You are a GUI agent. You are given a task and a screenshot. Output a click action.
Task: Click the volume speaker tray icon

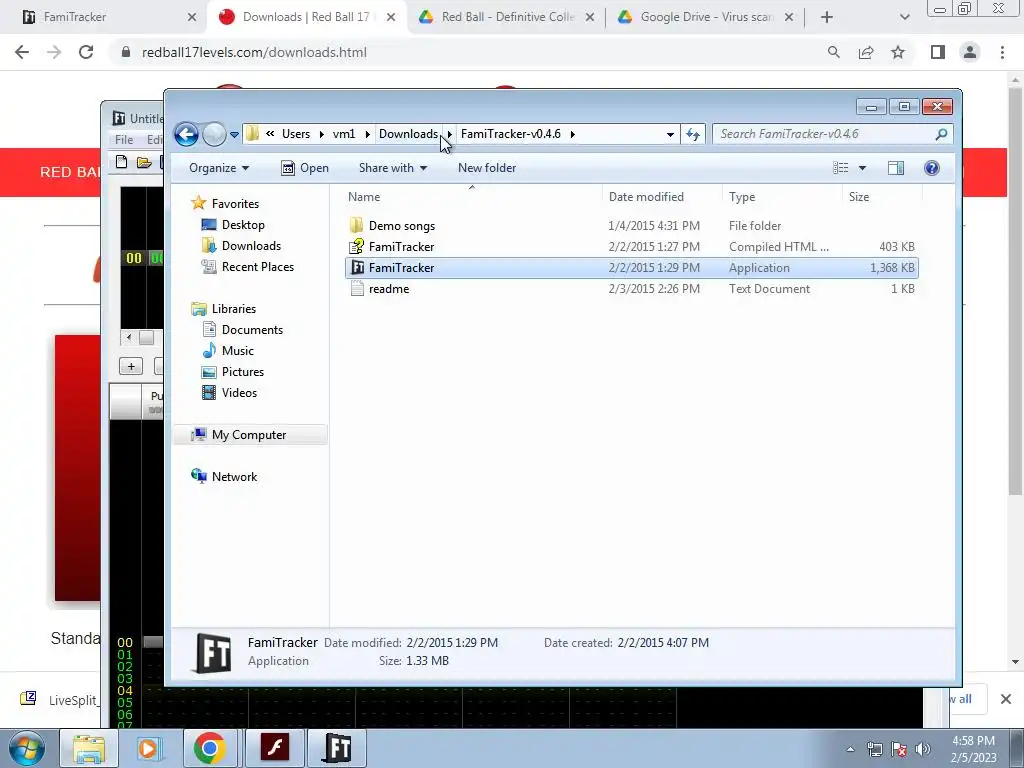point(923,749)
